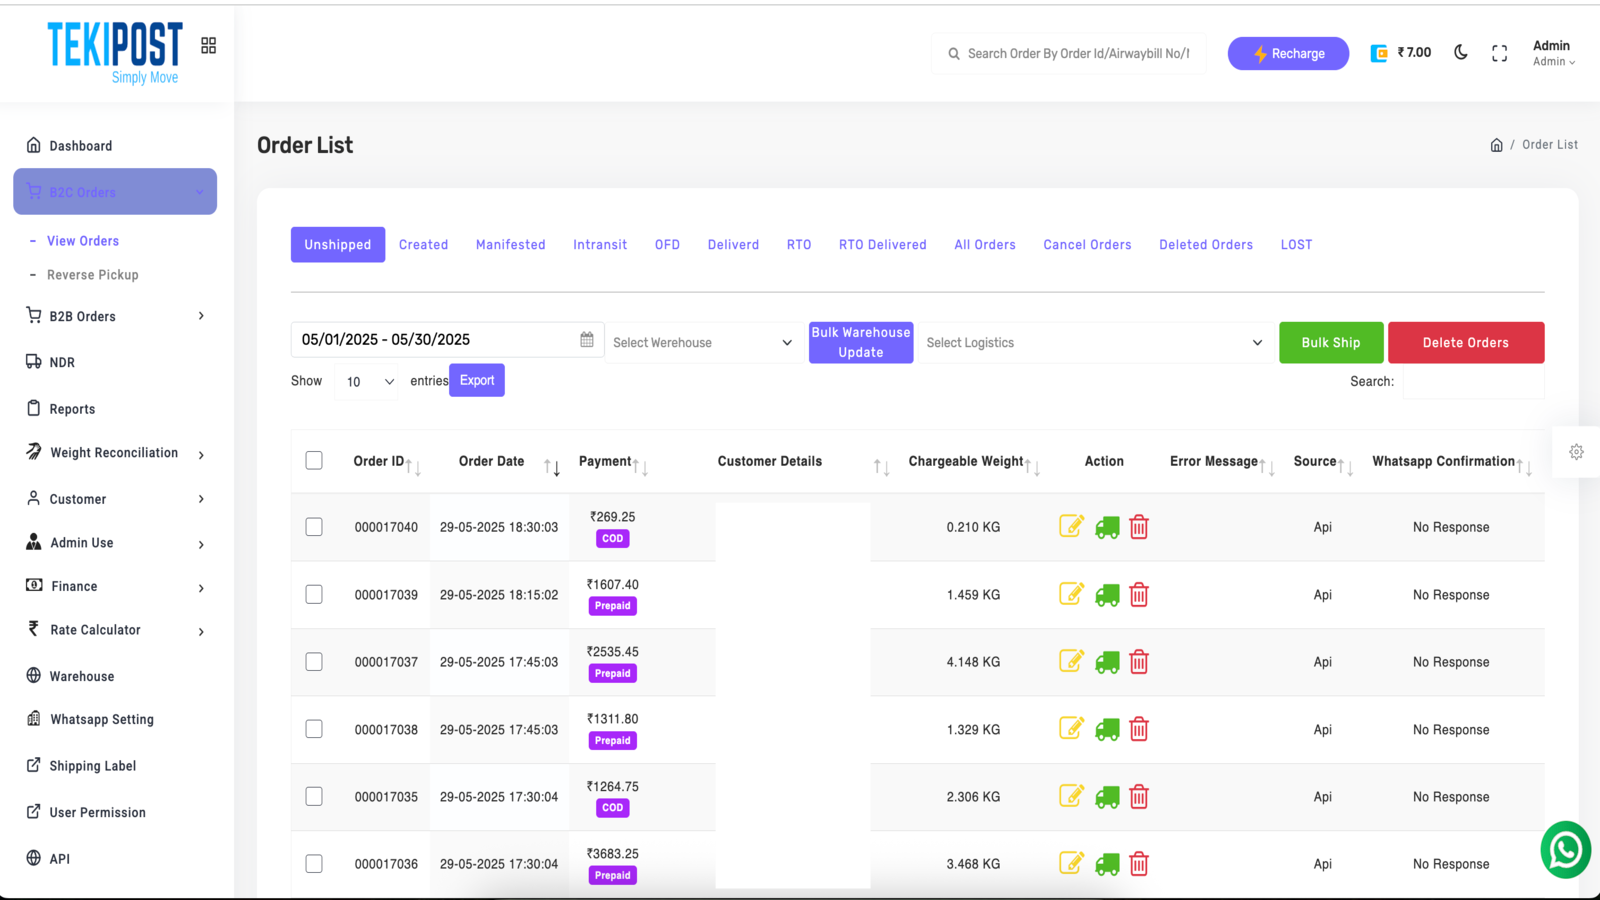Click red trash icon for order 000017037
This screenshot has height=900, width=1600.
click(x=1139, y=662)
